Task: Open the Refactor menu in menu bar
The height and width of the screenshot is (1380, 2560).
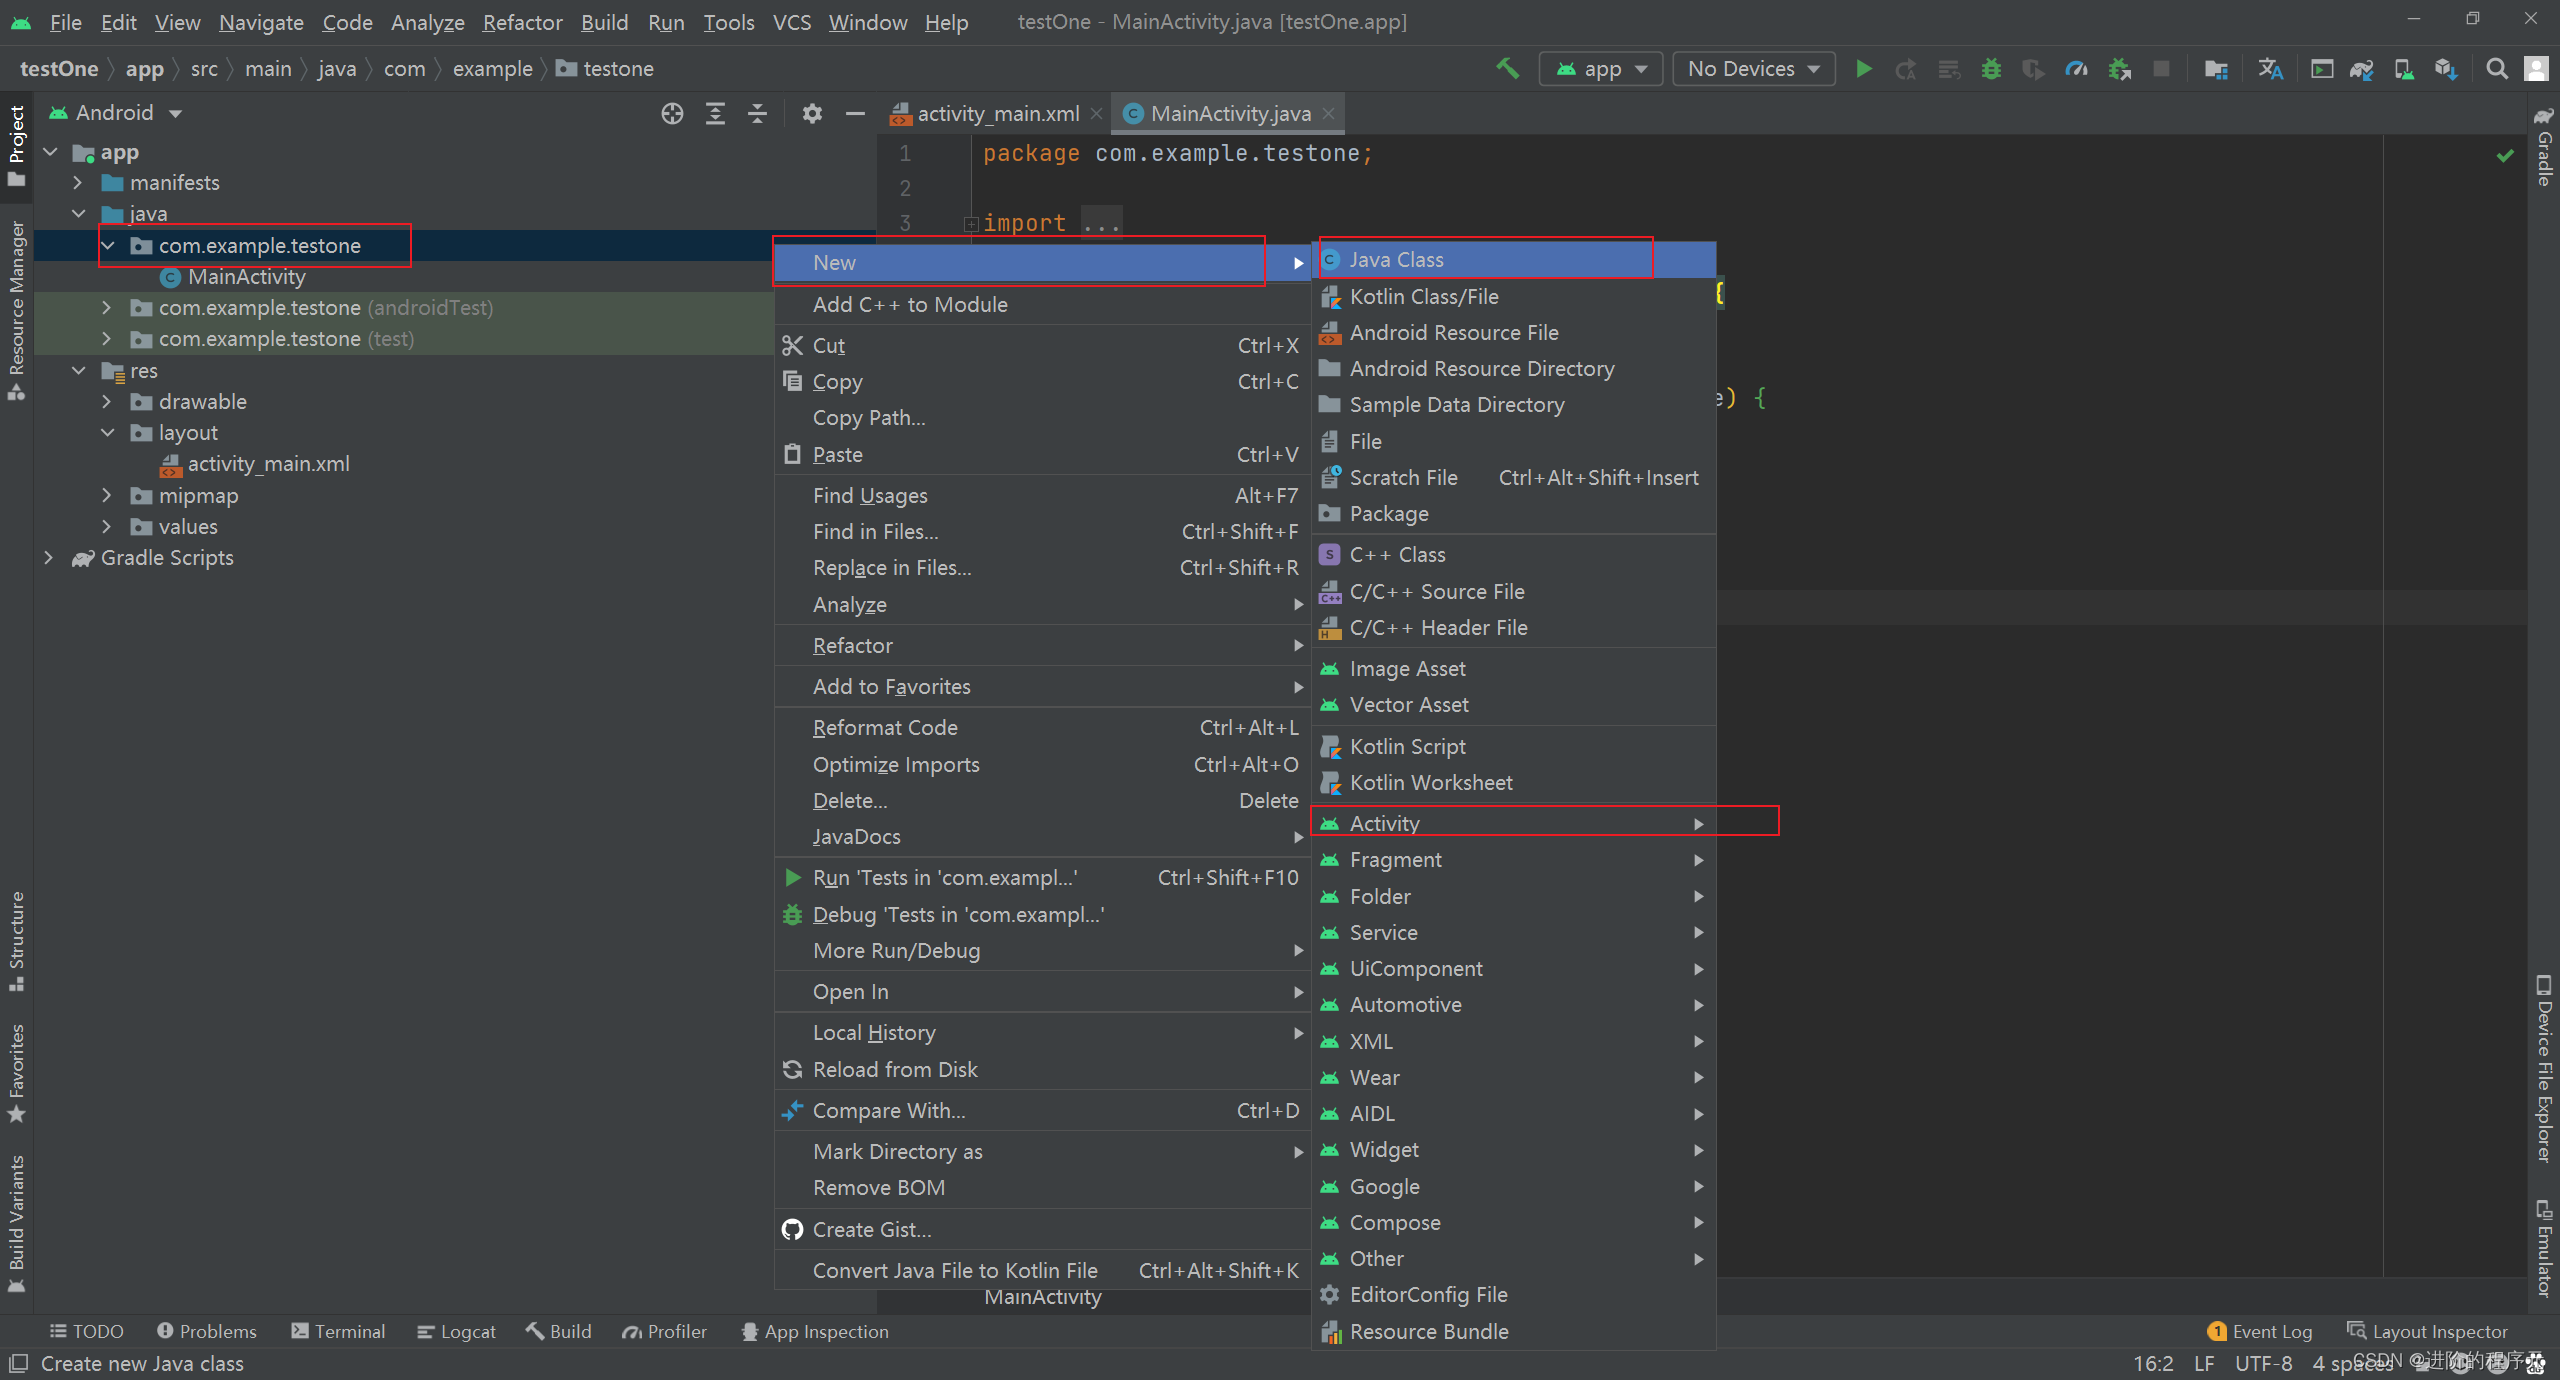Action: [x=522, y=22]
